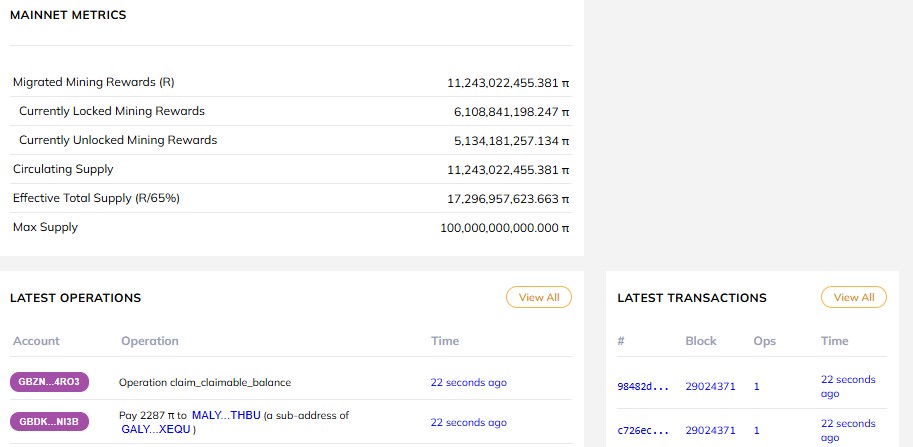The height and width of the screenshot is (447, 913).
Task: Click View All in Latest Operations
Action: point(539,297)
